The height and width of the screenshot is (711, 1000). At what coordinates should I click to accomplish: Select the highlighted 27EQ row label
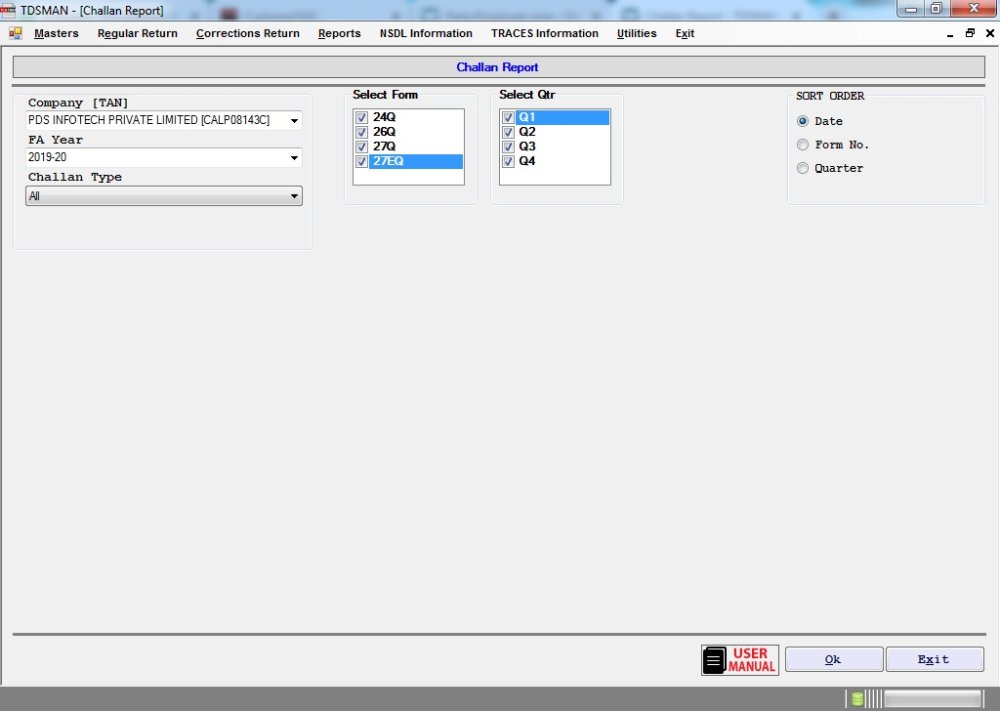coord(416,161)
